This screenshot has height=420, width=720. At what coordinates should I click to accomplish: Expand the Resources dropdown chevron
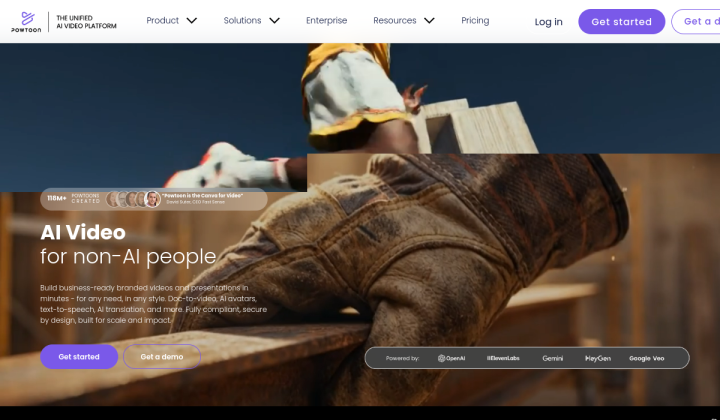[x=429, y=21]
